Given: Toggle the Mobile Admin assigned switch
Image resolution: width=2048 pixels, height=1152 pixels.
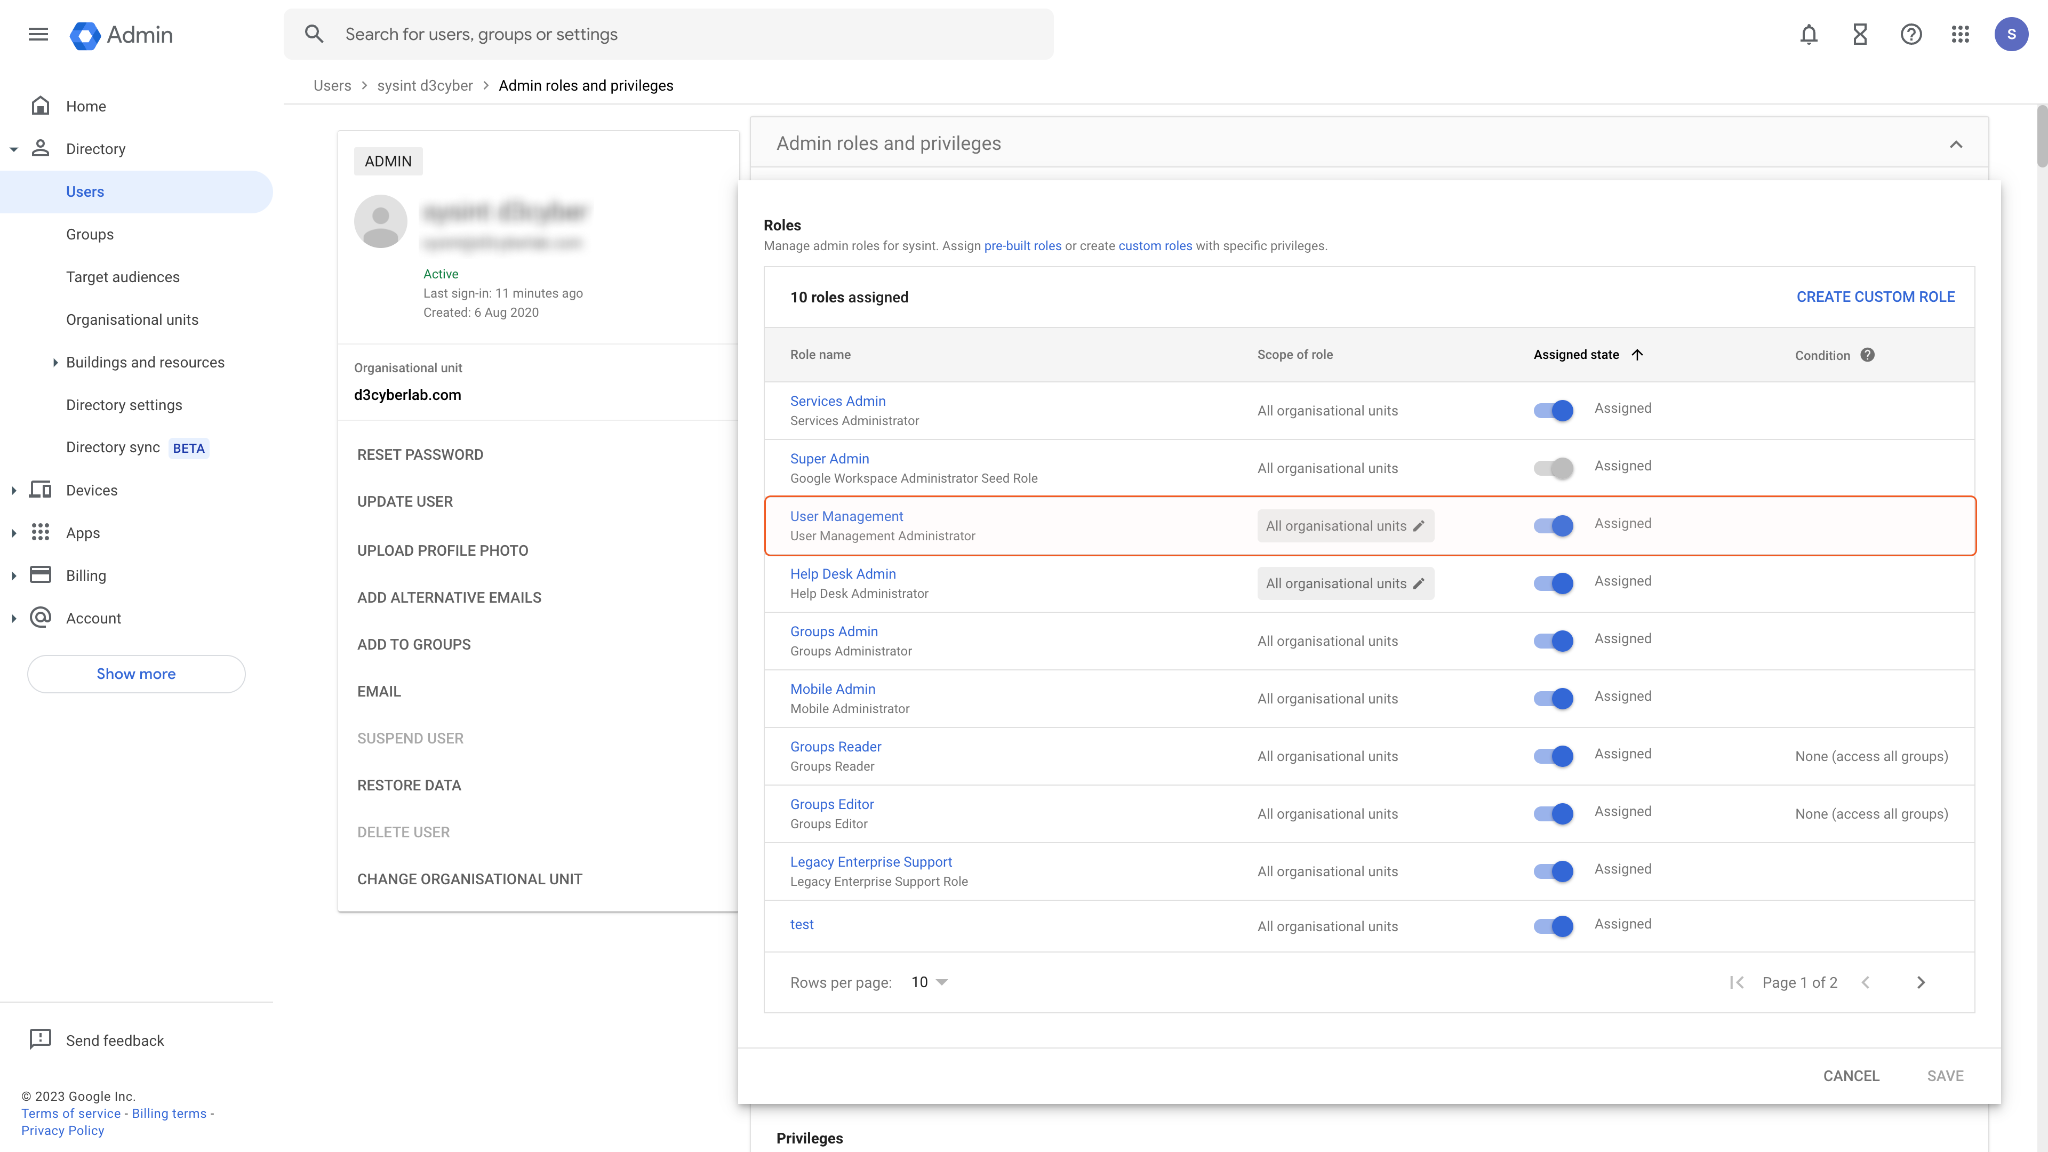Looking at the screenshot, I should pyautogui.click(x=1553, y=698).
